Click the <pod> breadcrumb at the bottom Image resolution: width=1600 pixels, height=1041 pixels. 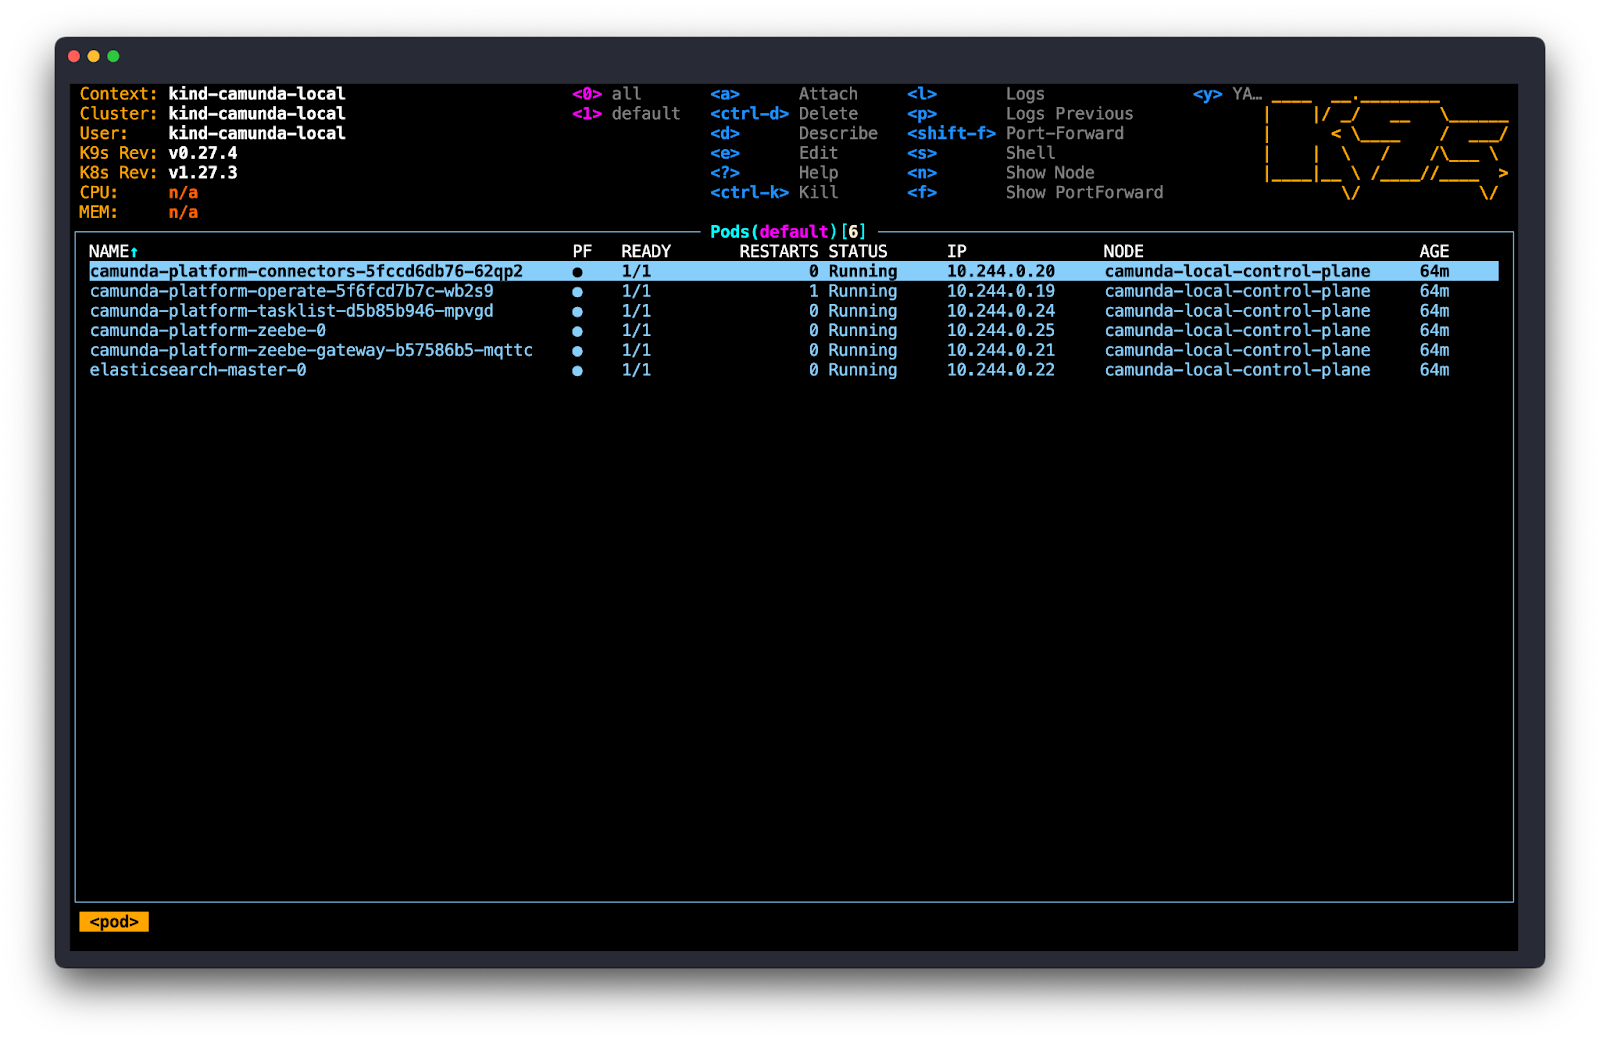pos(114,922)
